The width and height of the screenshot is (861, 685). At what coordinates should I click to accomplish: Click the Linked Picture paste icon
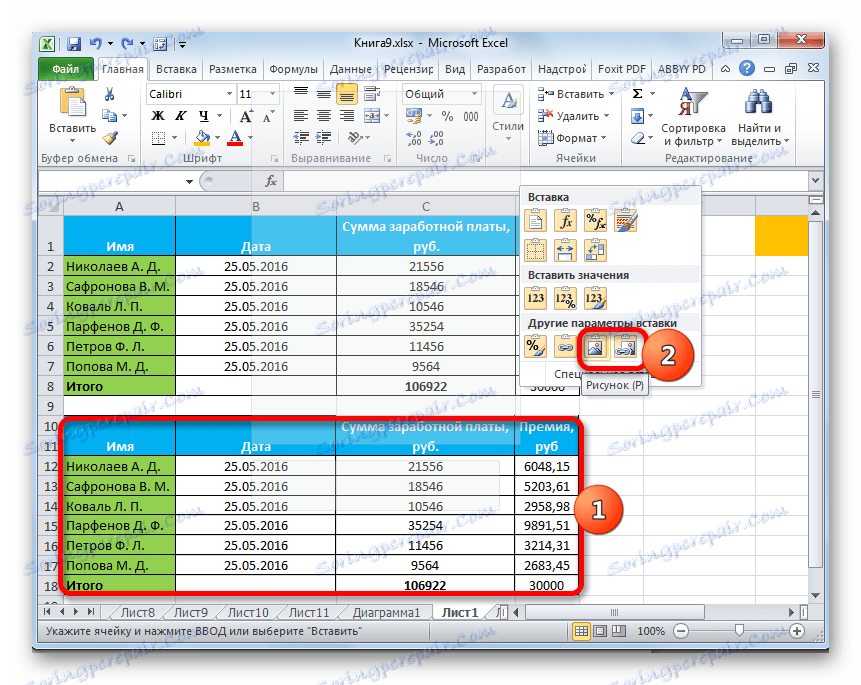click(x=624, y=347)
